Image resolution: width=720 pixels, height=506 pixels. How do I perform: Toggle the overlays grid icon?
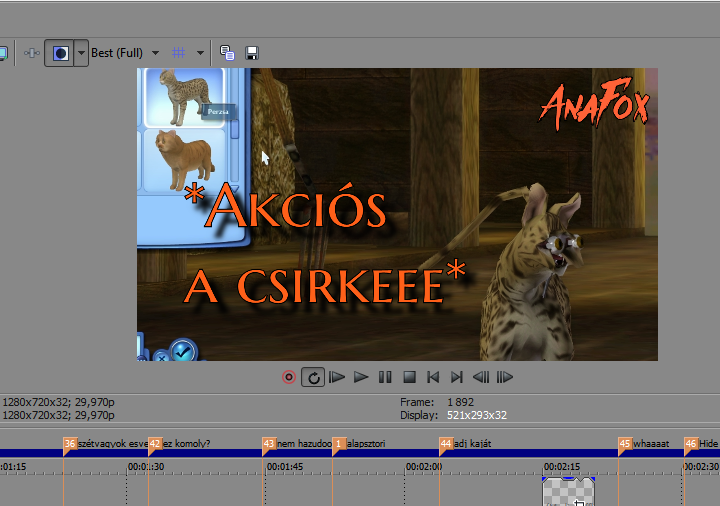178,53
